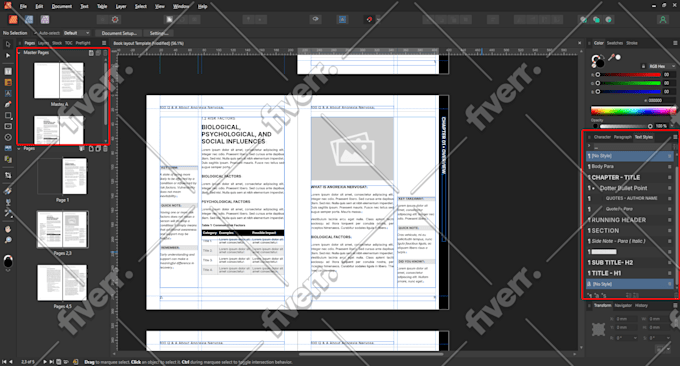The height and width of the screenshot is (366, 680).
Task: Open the Pages panel options menu
Action: [x=104, y=43]
